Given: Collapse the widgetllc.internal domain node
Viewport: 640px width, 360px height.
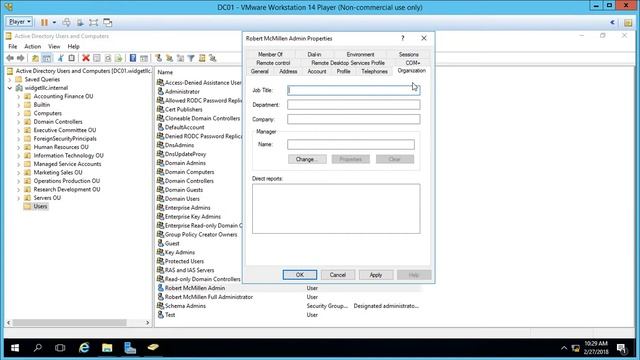Looking at the screenshot, I should tap(10, 88).
